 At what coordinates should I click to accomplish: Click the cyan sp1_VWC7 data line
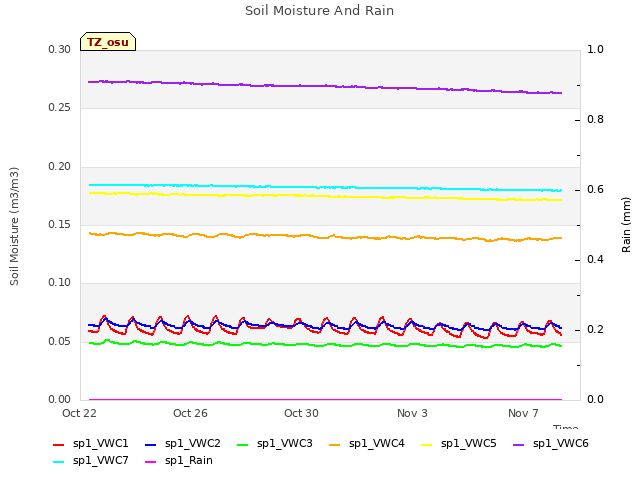(325, 187)
